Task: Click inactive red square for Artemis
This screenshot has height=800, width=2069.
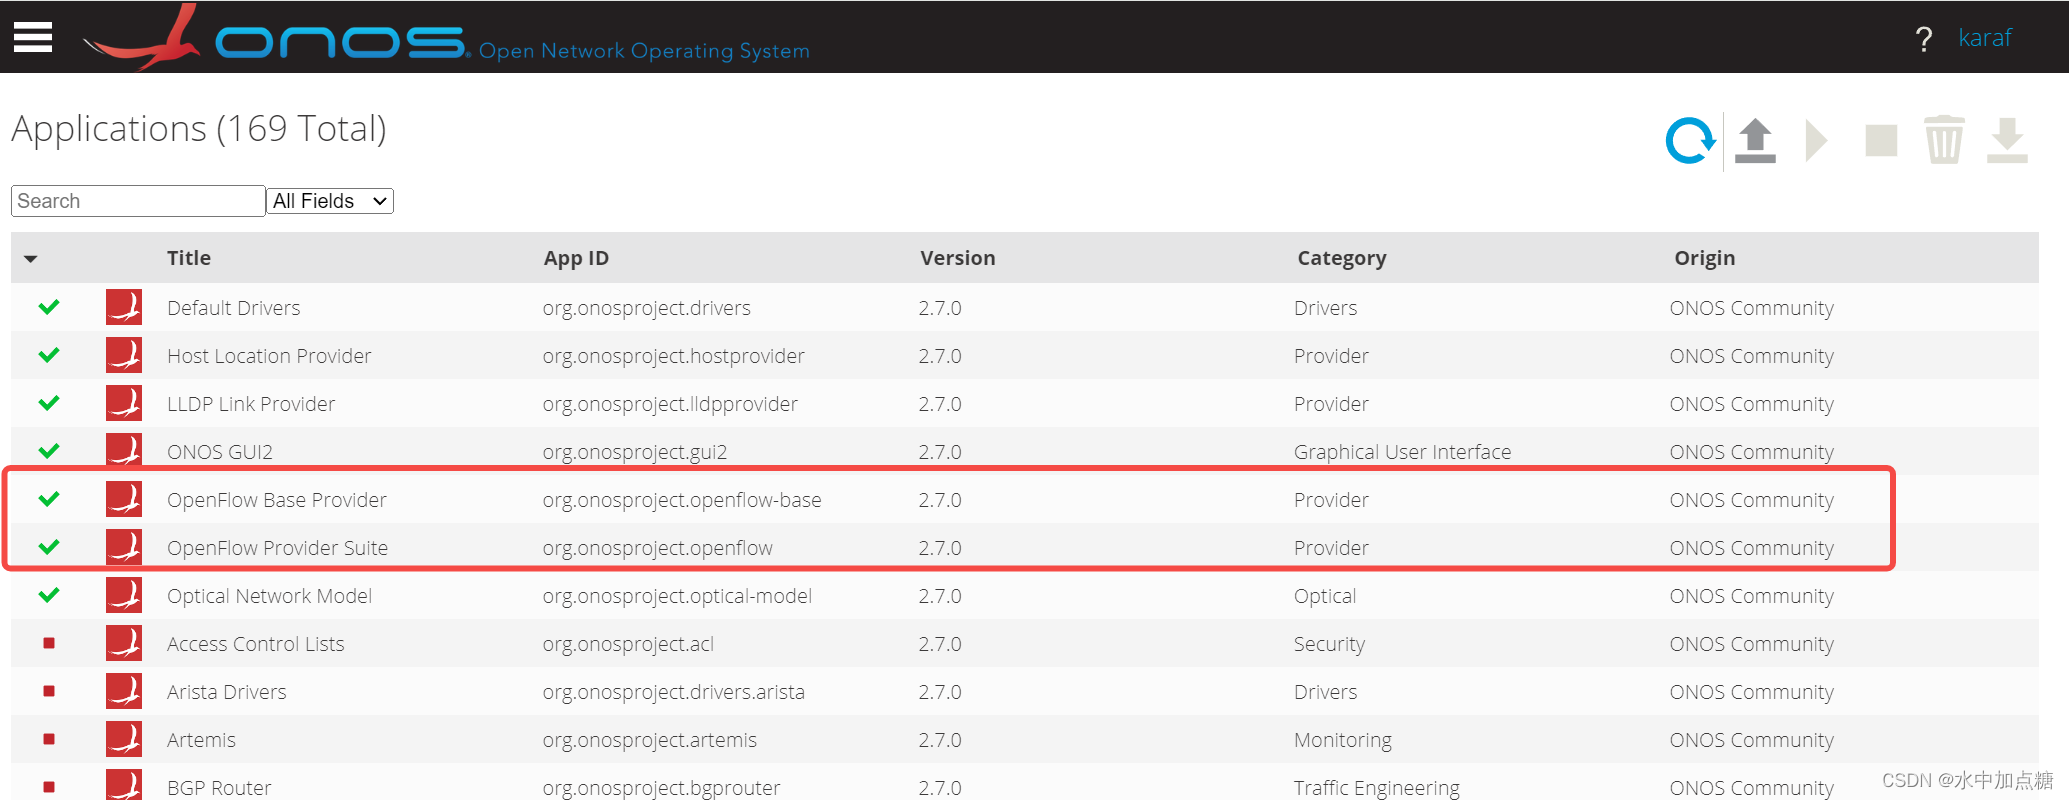Action: [49, 739]
